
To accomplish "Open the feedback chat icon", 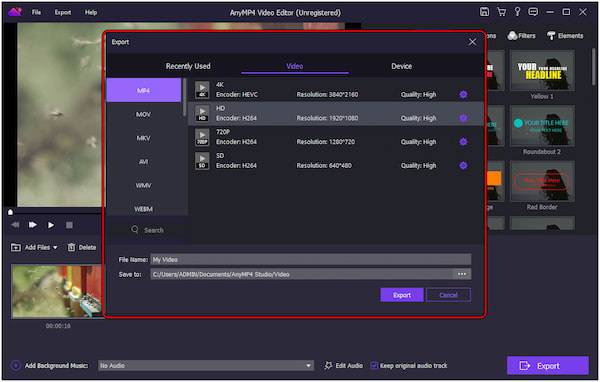I will click(533, 12).
